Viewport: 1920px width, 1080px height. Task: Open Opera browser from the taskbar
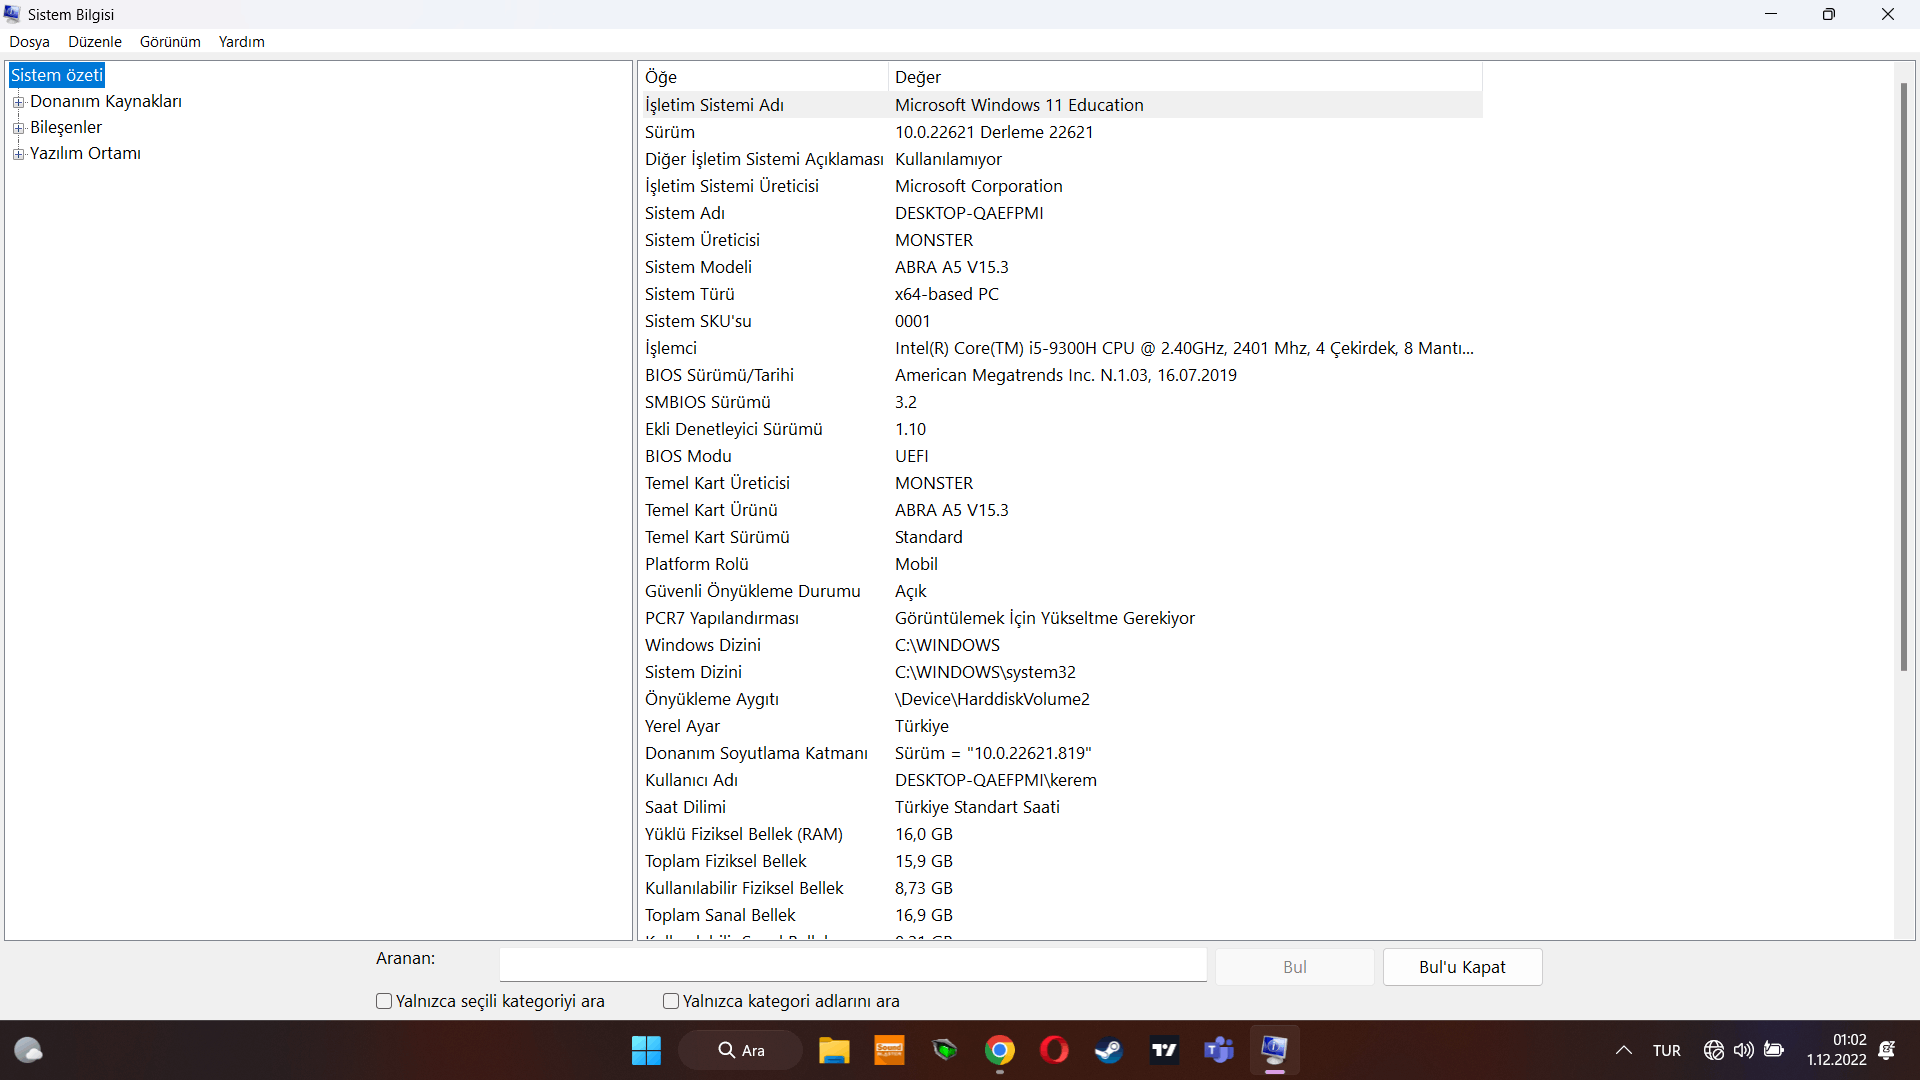[x=1054, y=1050]
